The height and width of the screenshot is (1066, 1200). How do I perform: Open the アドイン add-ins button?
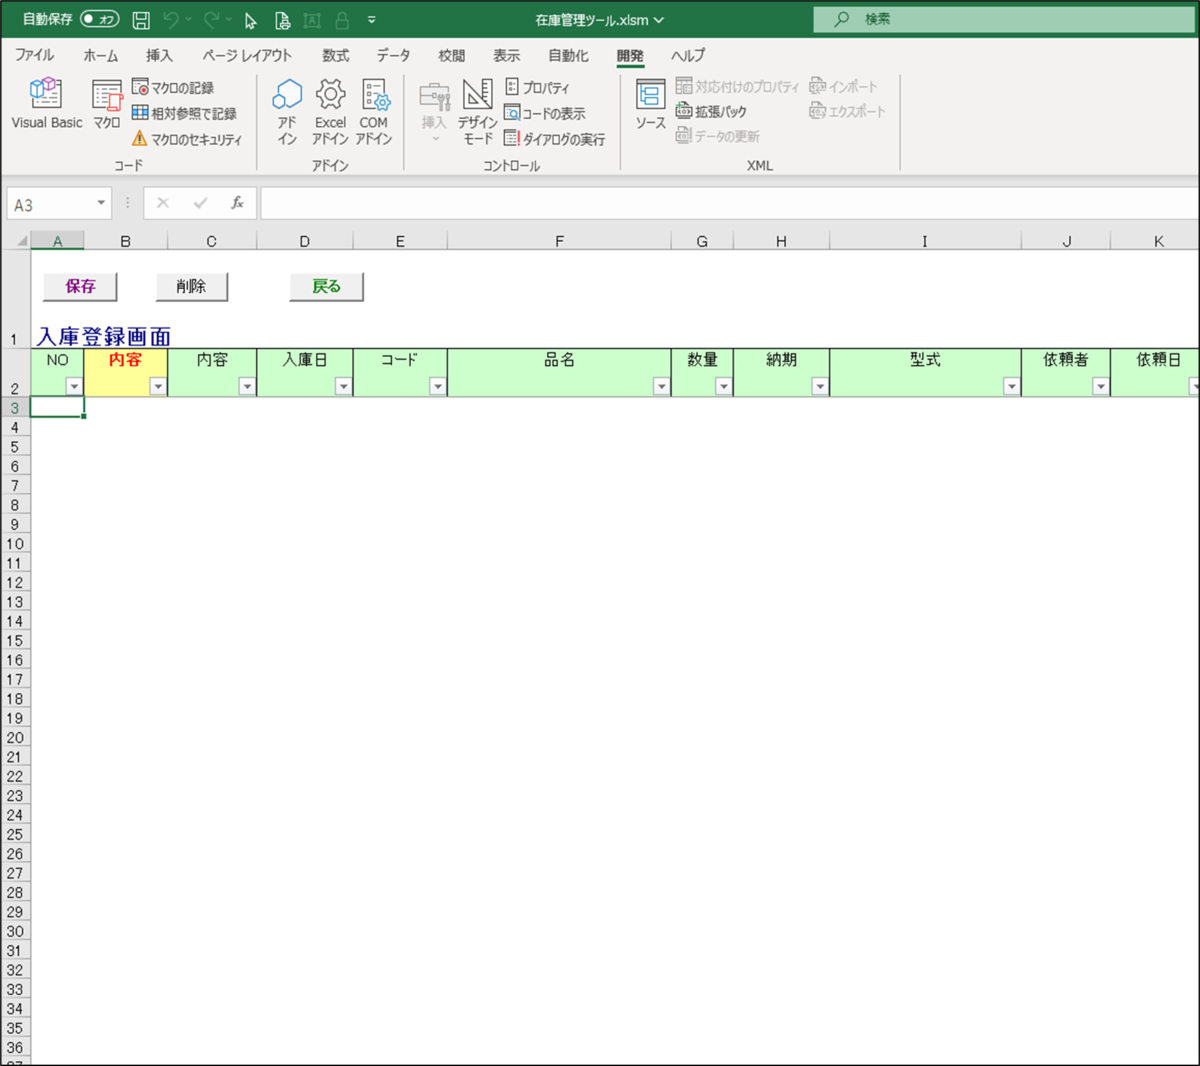click(x=287, y=112)
